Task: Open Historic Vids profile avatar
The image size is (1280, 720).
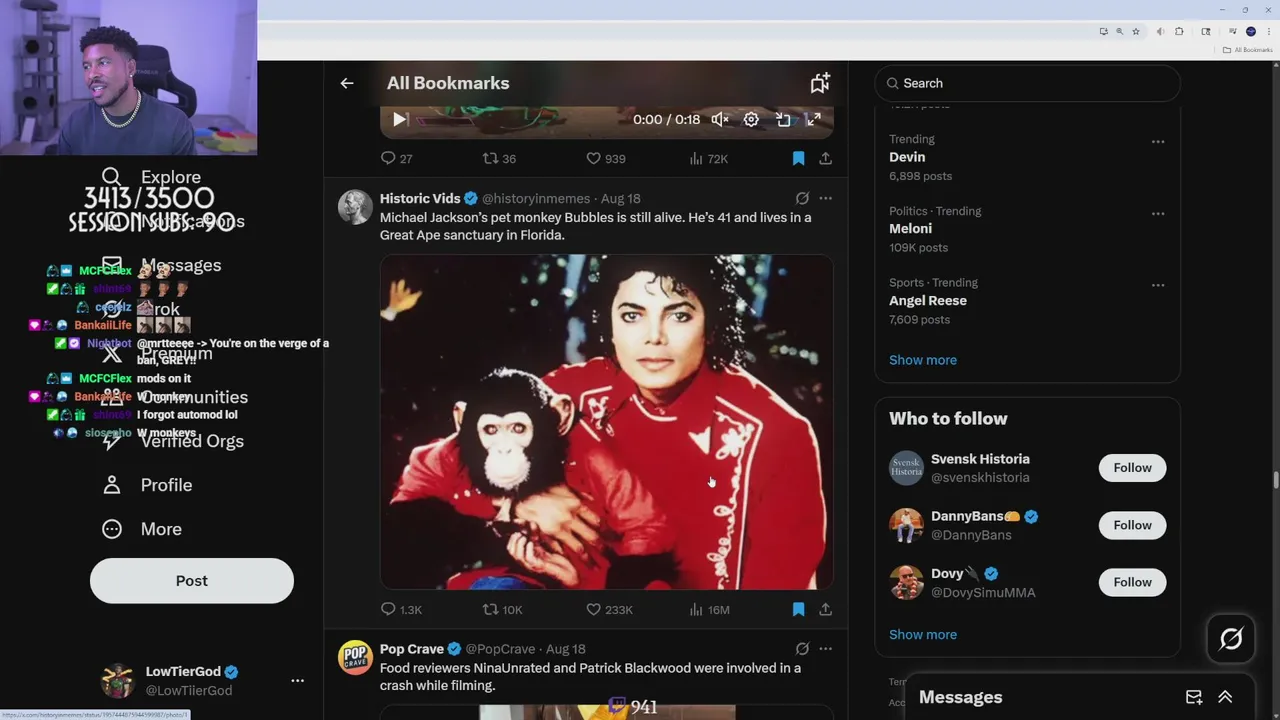Action: [x=355, y=207]
